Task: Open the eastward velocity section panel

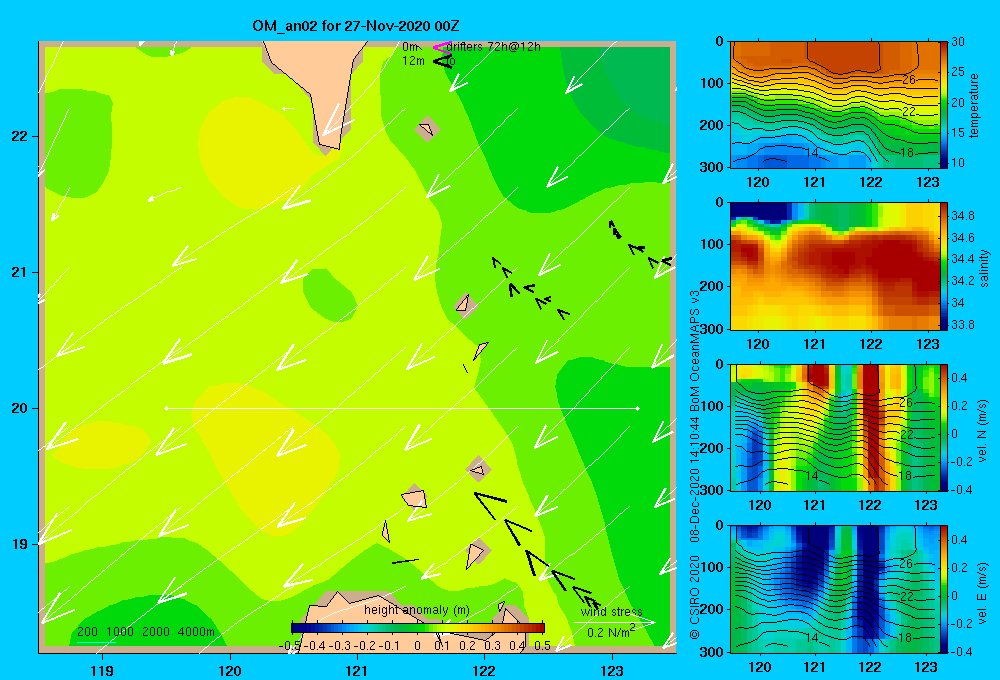Action: pos(834,589)
